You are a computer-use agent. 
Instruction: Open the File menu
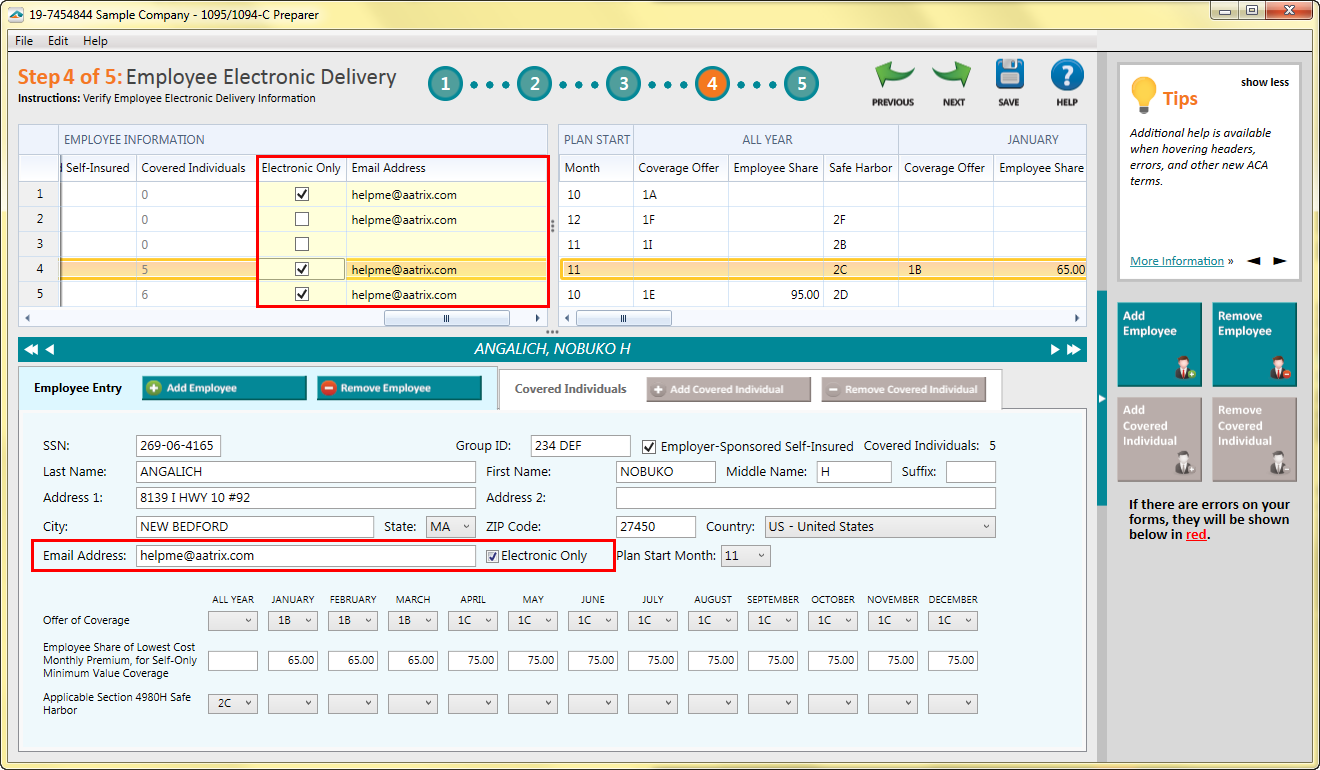coord(24,41)
